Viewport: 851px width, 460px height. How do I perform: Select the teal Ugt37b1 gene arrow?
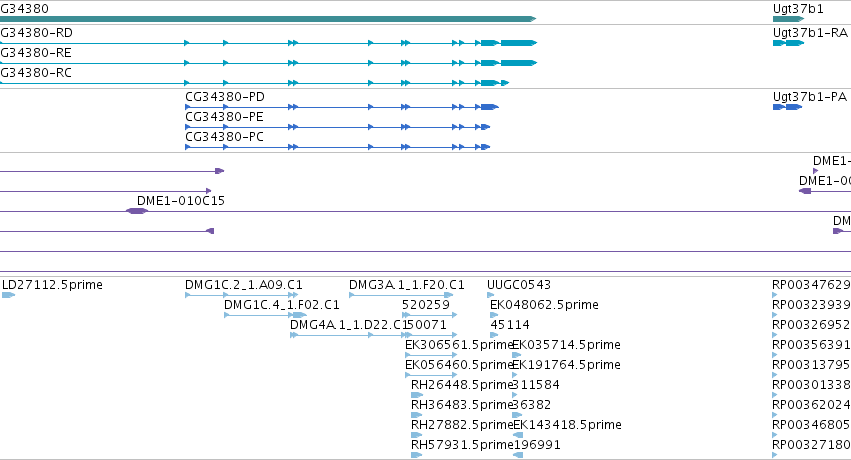click(x=789, y=19)
